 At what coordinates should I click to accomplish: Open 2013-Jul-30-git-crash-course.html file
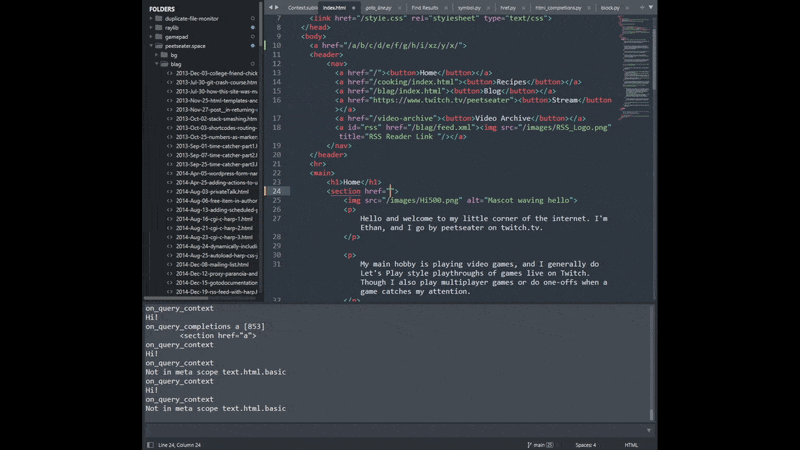point(217,82)
